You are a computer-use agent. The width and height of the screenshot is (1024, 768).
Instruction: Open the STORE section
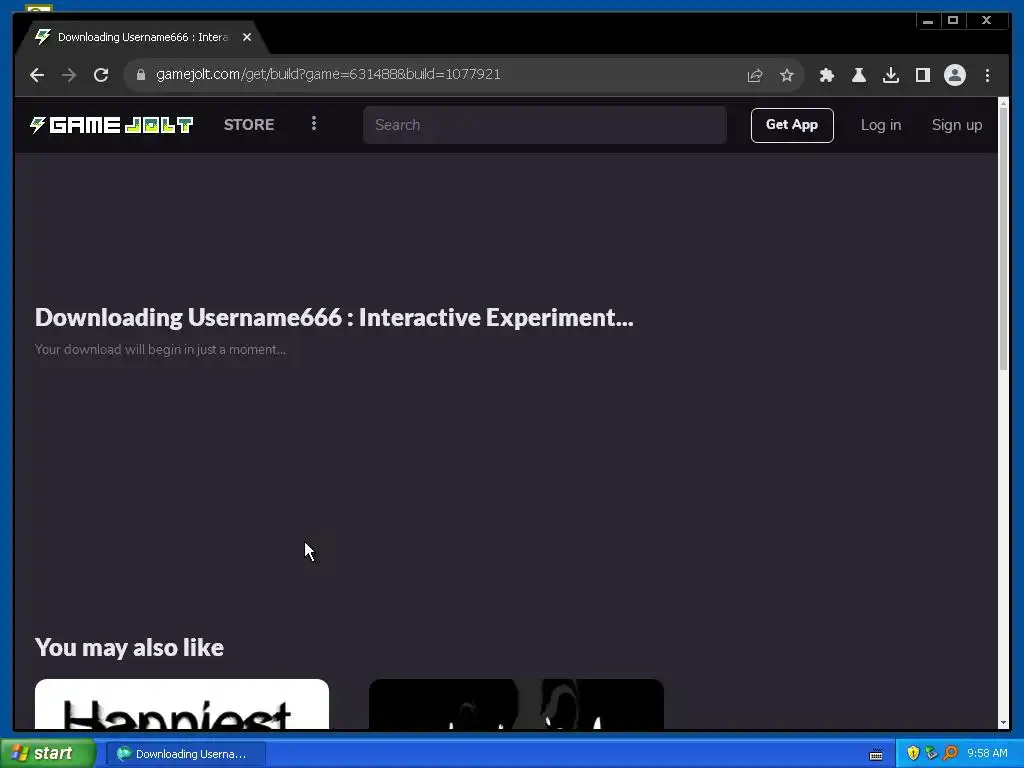[249, 125]
